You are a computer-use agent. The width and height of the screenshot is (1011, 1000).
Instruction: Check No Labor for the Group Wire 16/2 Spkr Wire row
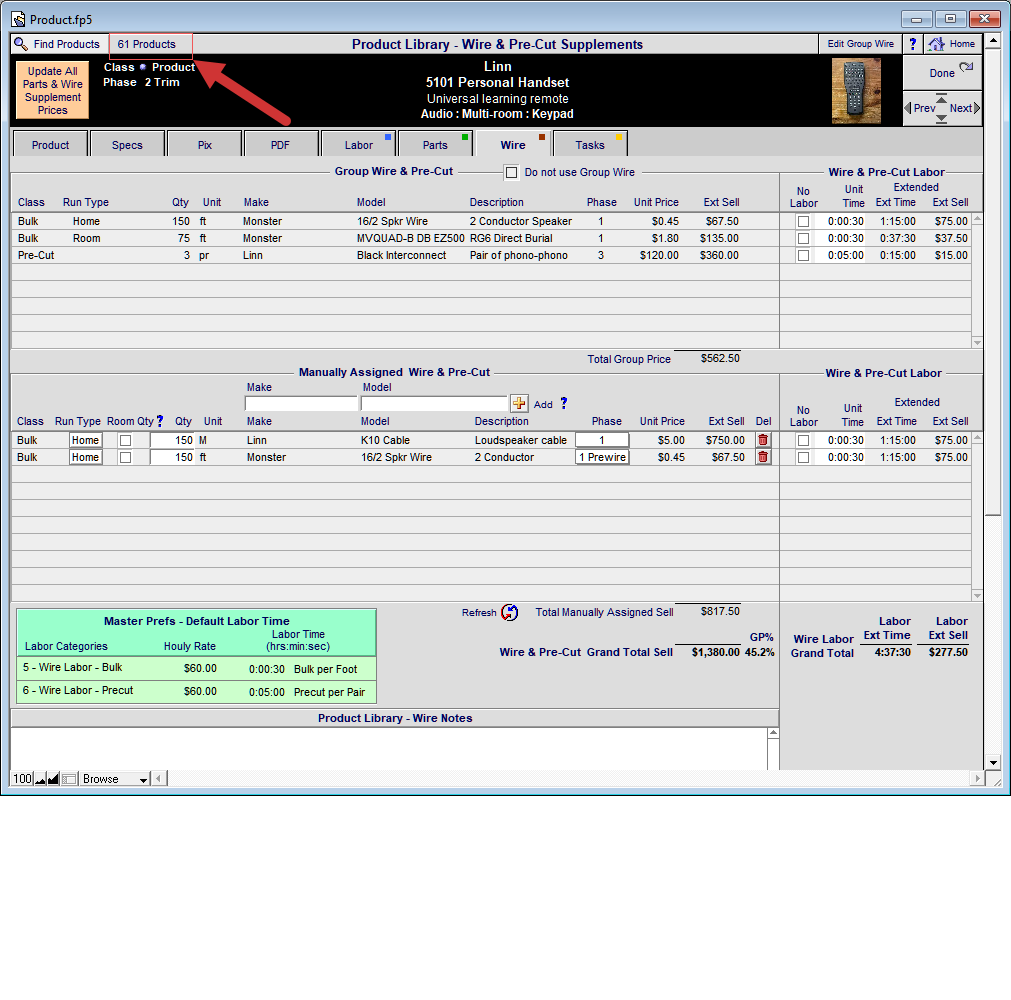pos(803,221)
